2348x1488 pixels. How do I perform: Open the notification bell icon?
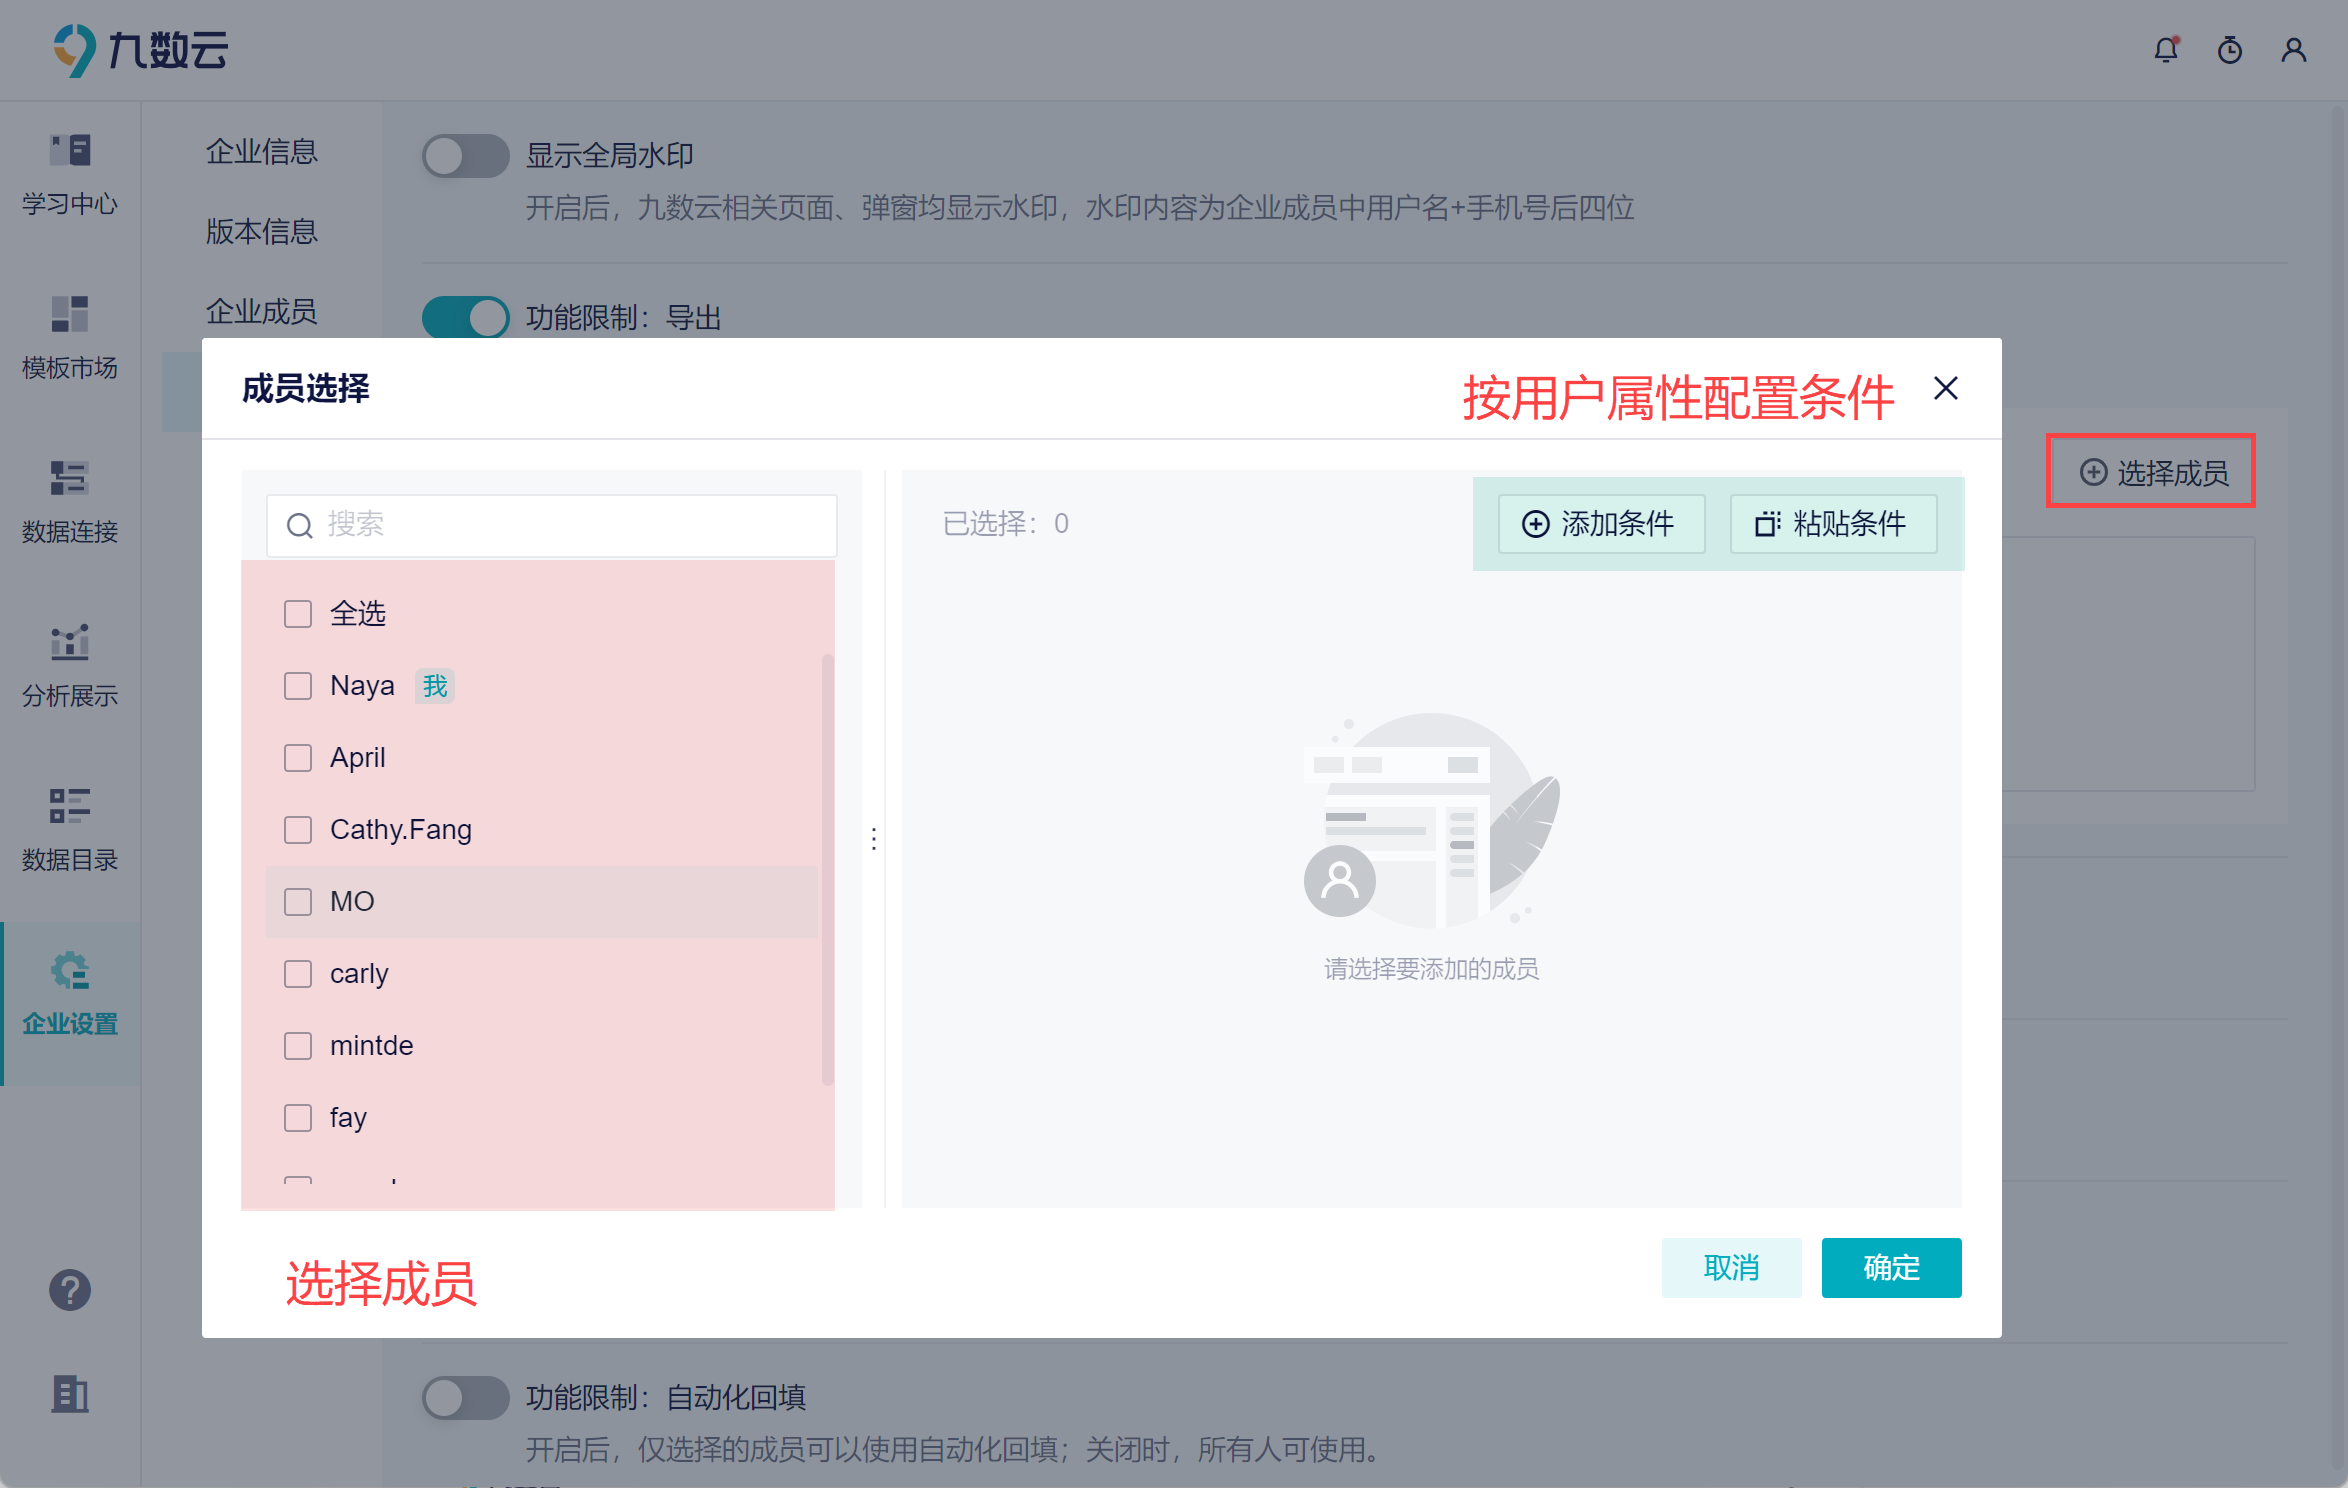pos(2166,50)
